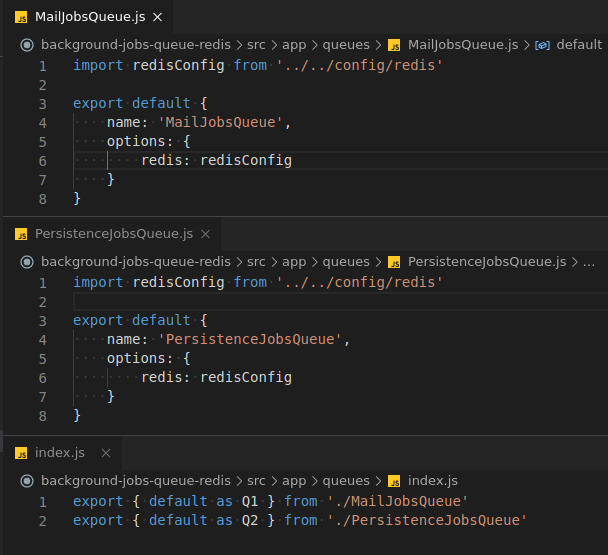Viewport: 608px width, 555px height.
Task: Click the JS icon in MailJobsQueue breadcrumb
Action: point(394,45)
